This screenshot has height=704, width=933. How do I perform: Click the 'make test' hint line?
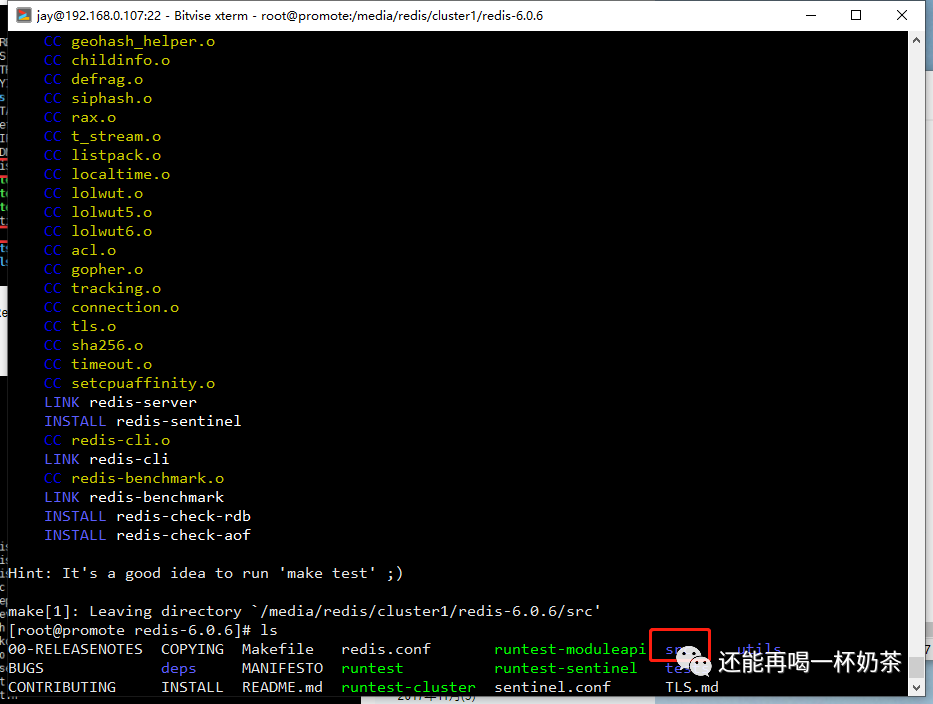[x=205, y=574]
